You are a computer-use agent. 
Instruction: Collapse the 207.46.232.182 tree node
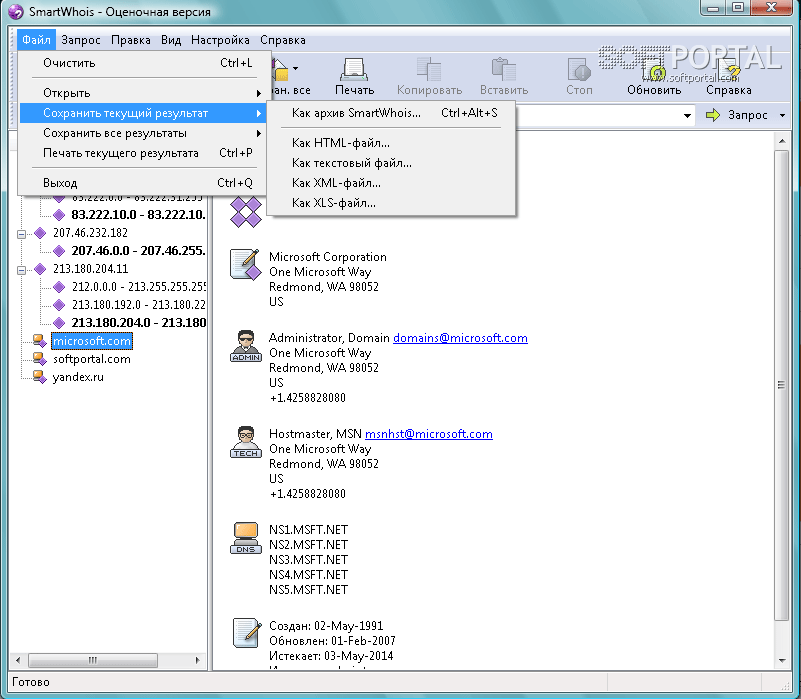pyautogui.click(x=21, y=234)
